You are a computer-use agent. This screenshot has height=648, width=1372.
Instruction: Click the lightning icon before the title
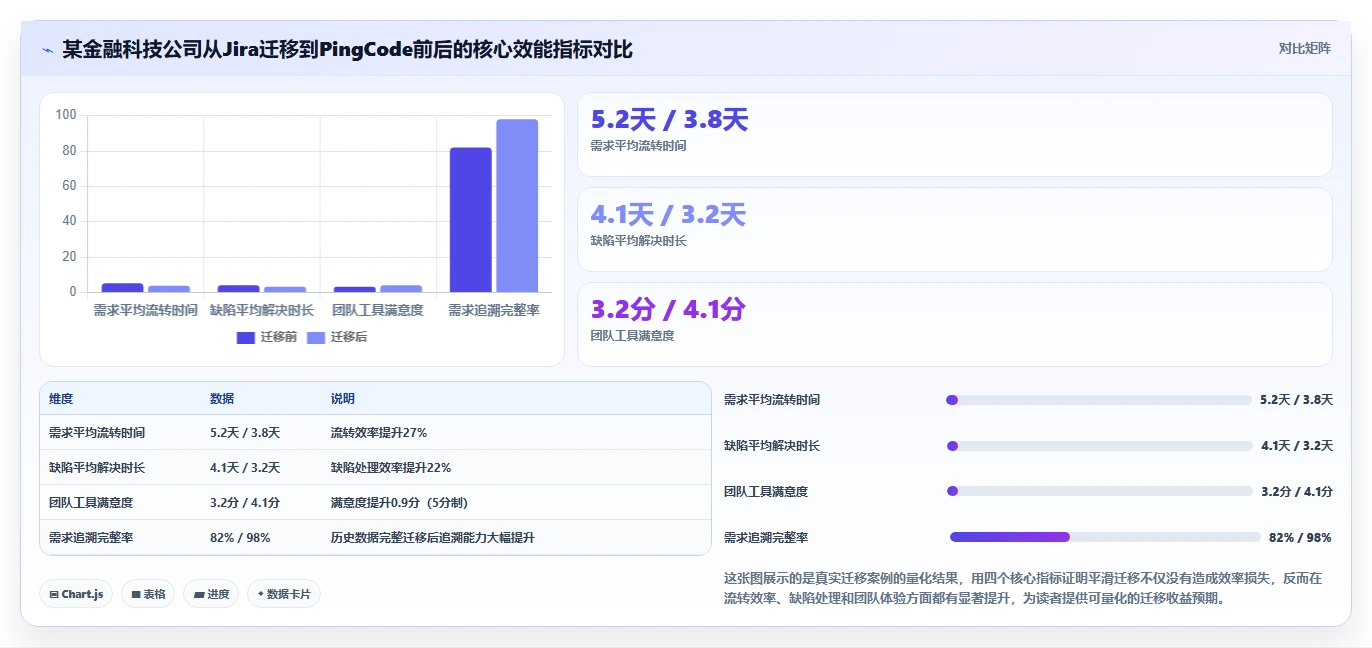click(47, 49)
